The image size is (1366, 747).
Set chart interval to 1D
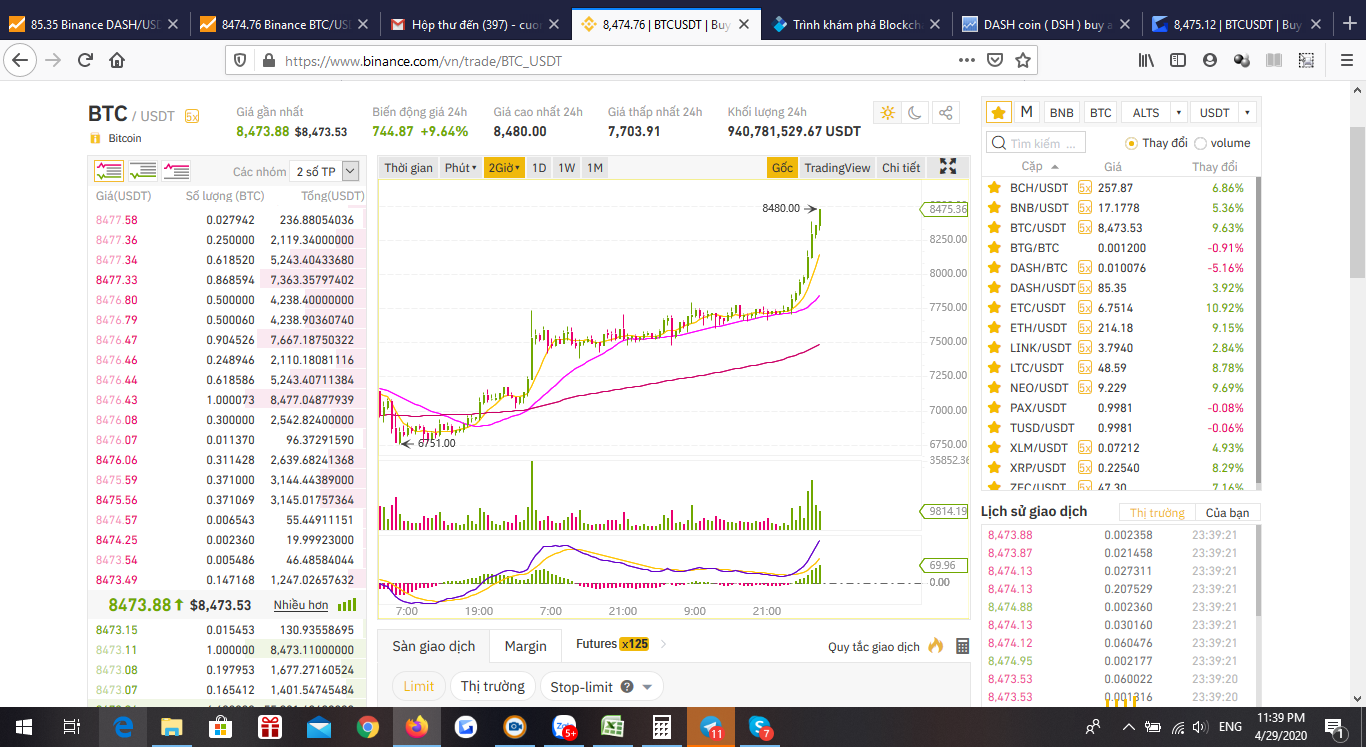tap(538, 168)
